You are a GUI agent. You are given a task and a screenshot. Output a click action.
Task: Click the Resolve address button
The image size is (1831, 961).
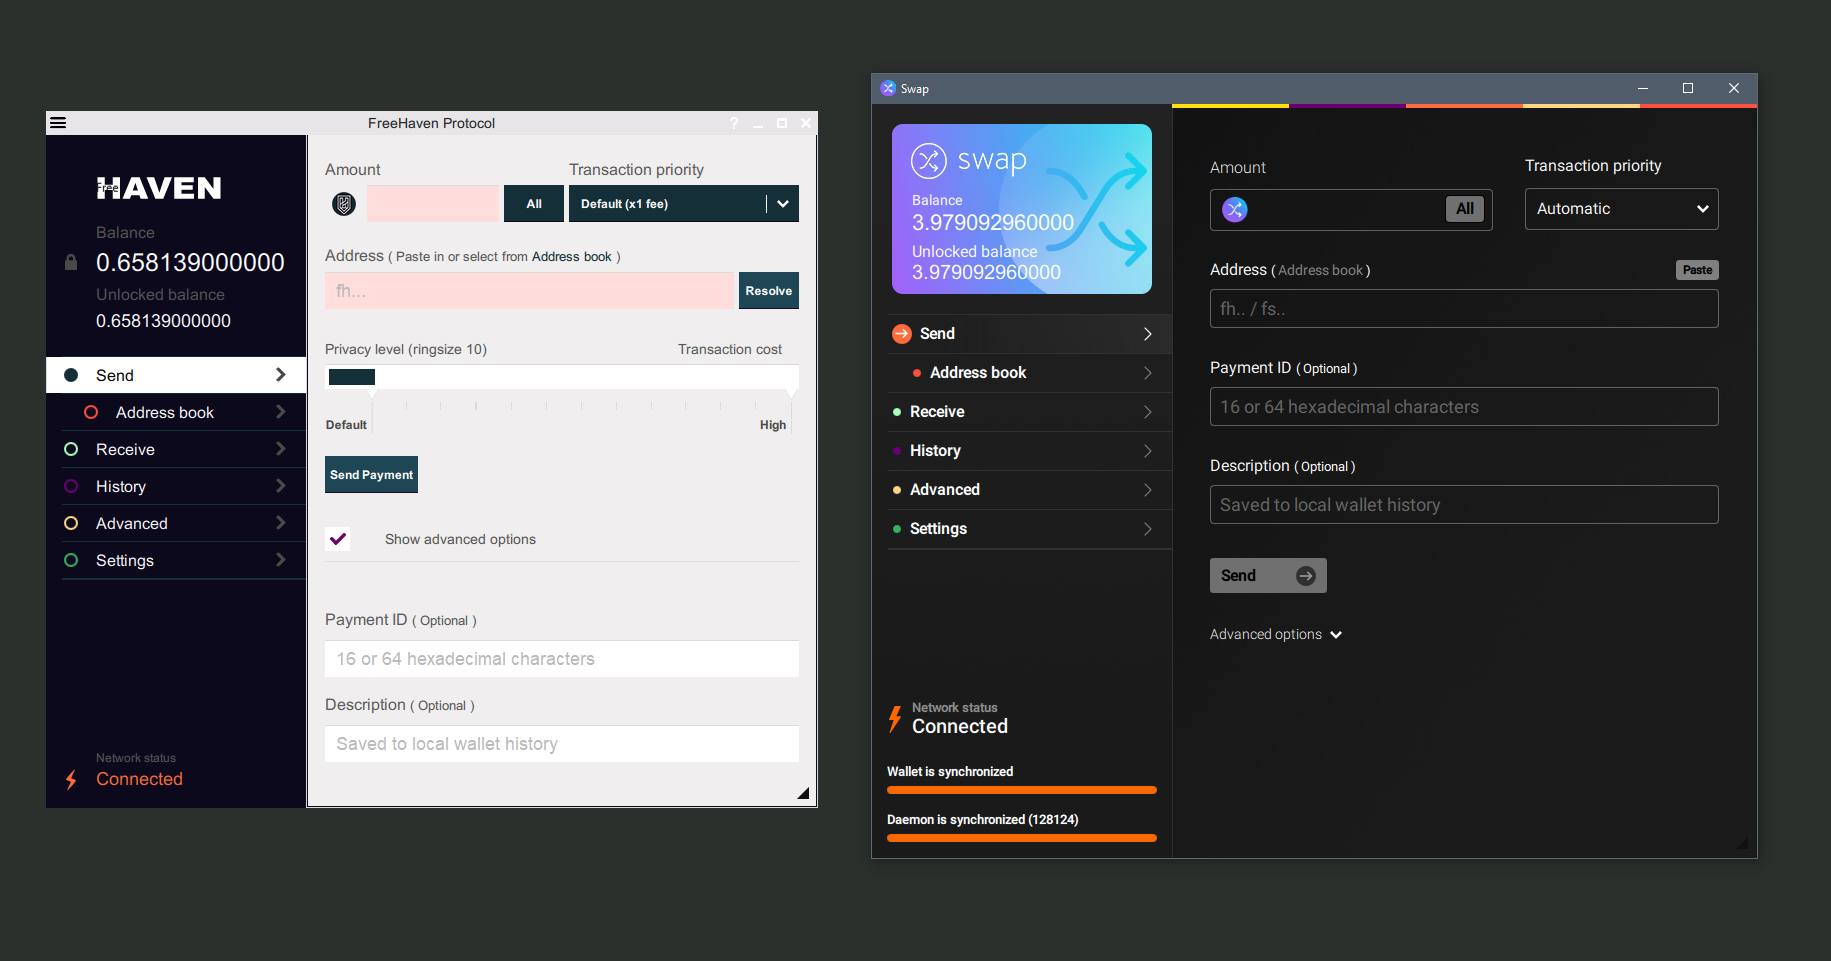(769, 291)
